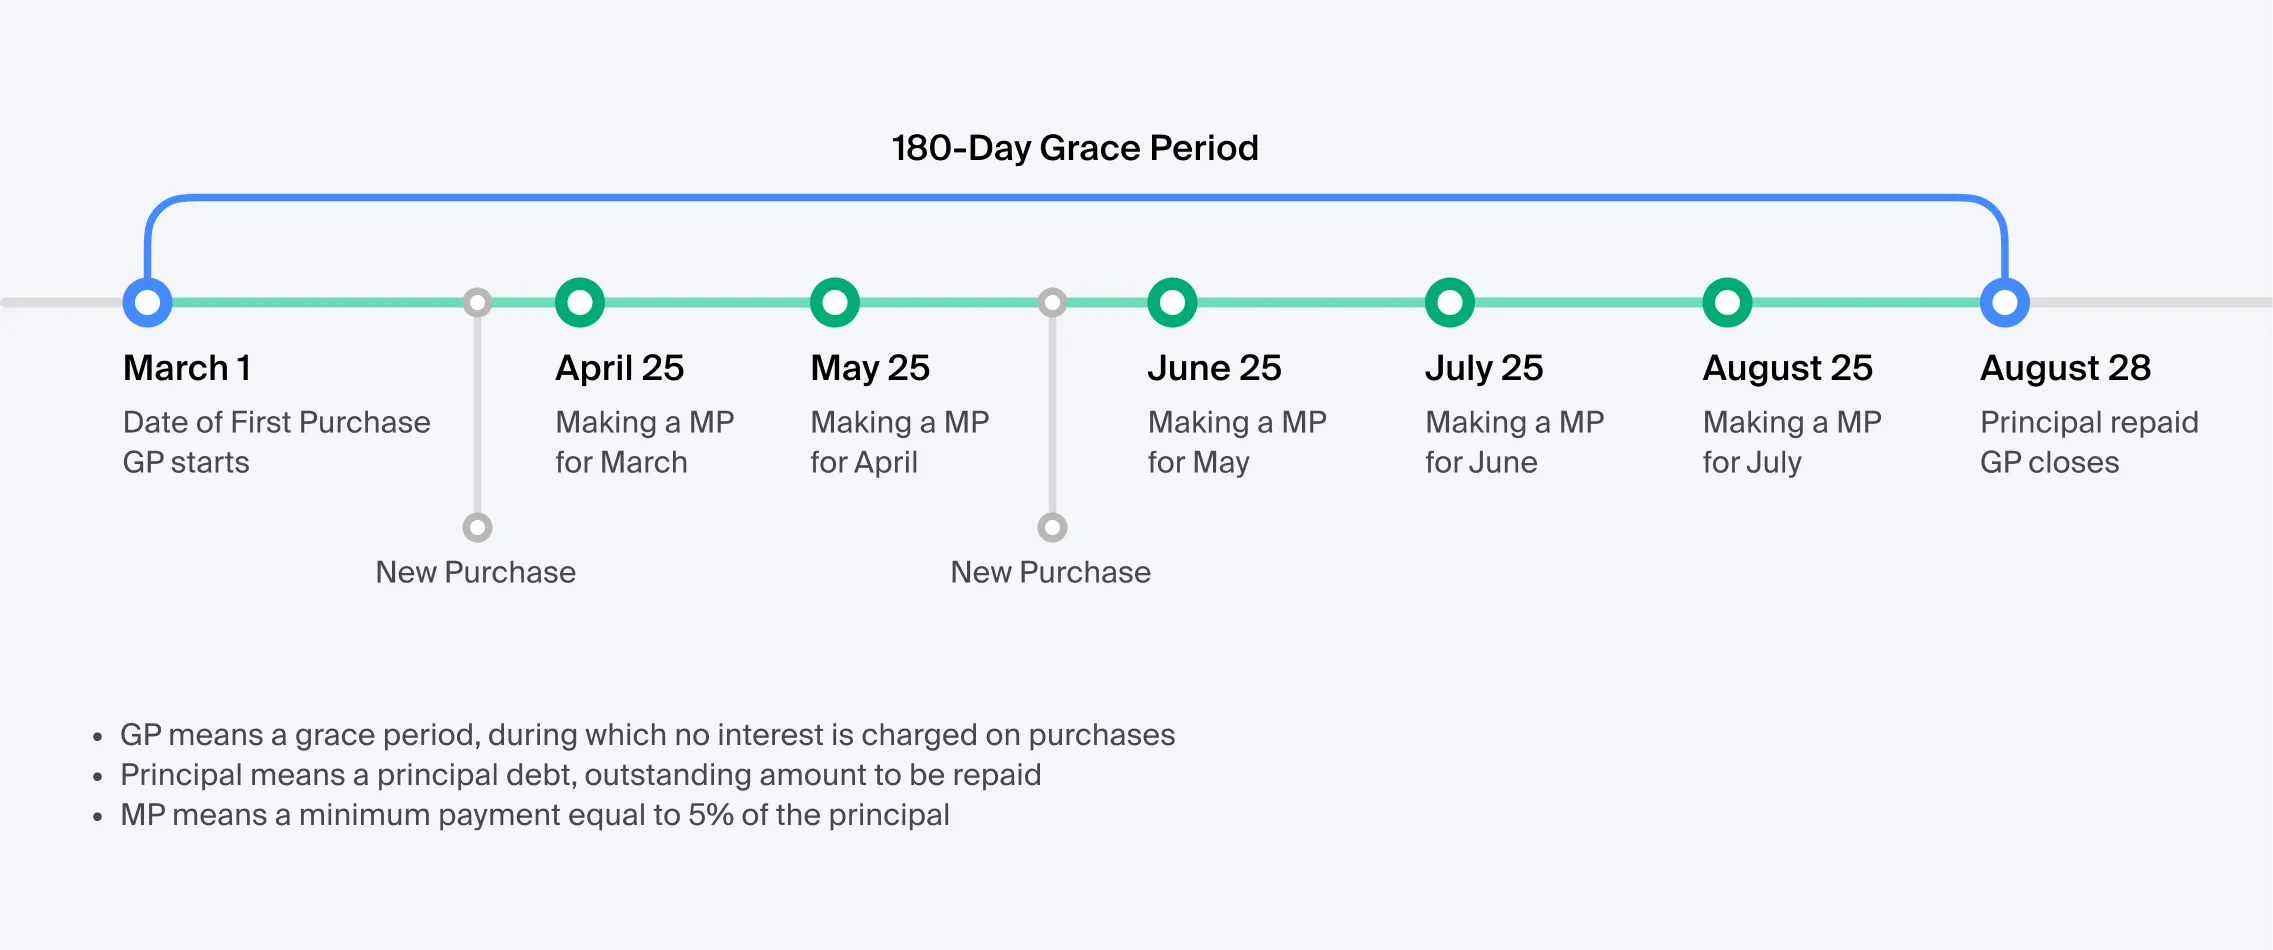Click the August 28 date label
The height and width of the screenshot is (950, 2273).
(2065, 368)
